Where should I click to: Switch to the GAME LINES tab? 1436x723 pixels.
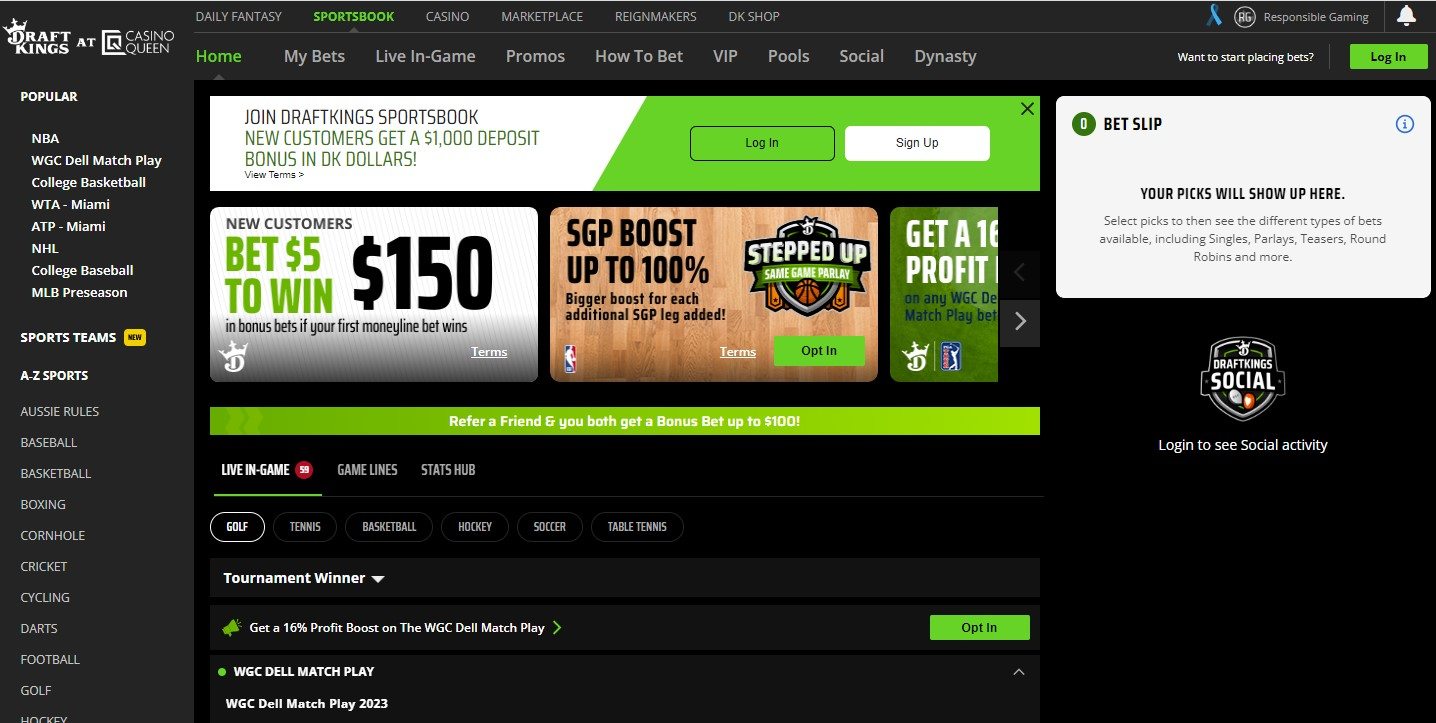click(367, 469)
